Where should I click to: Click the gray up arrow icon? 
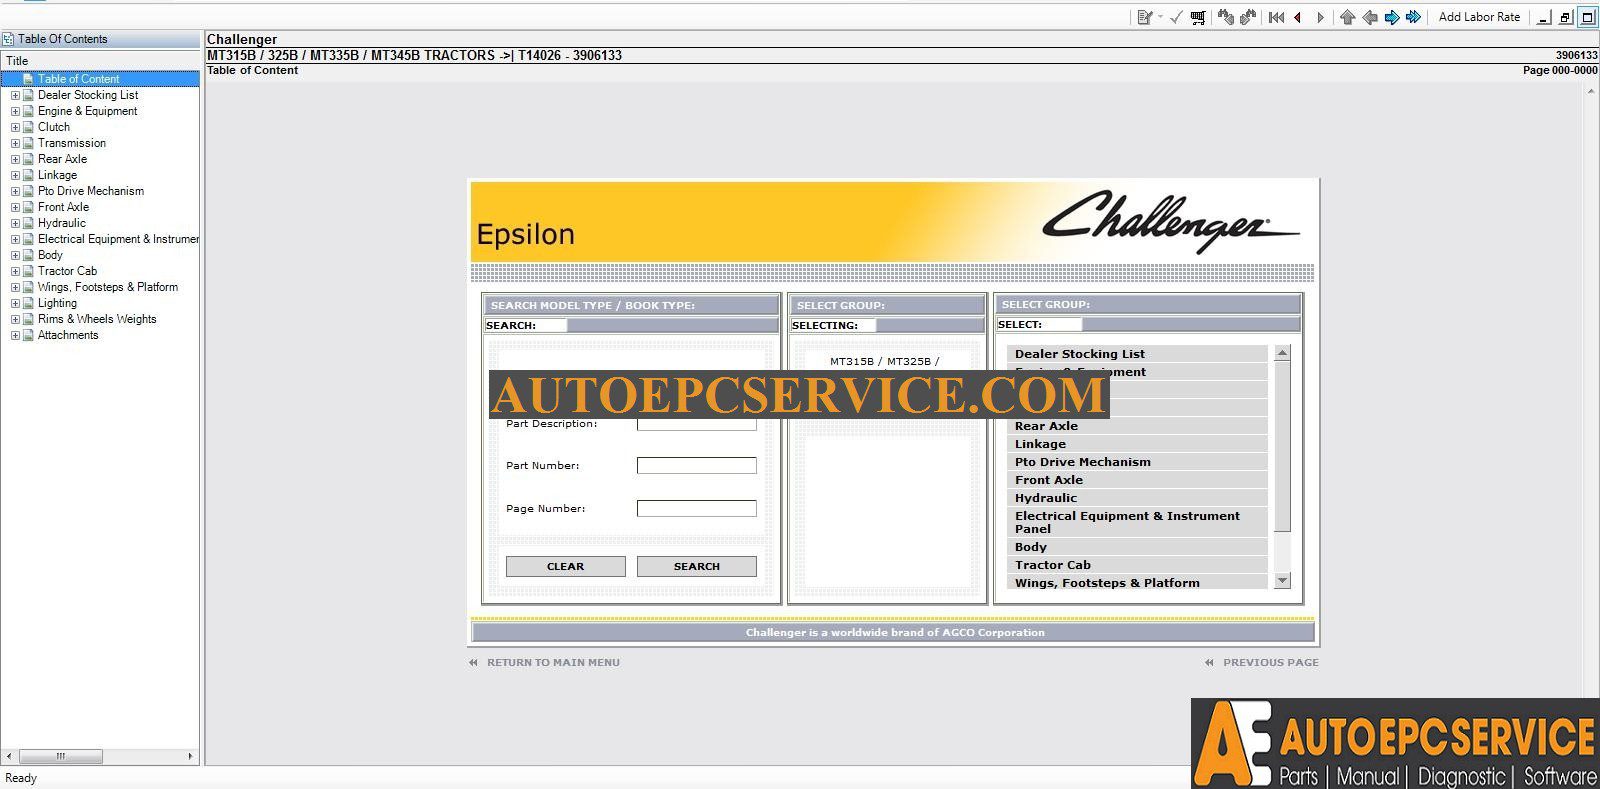[x=1348, y=17]
